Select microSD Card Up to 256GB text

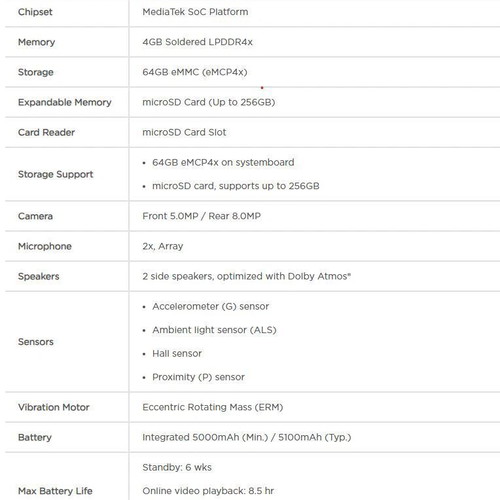coord(209,102)
